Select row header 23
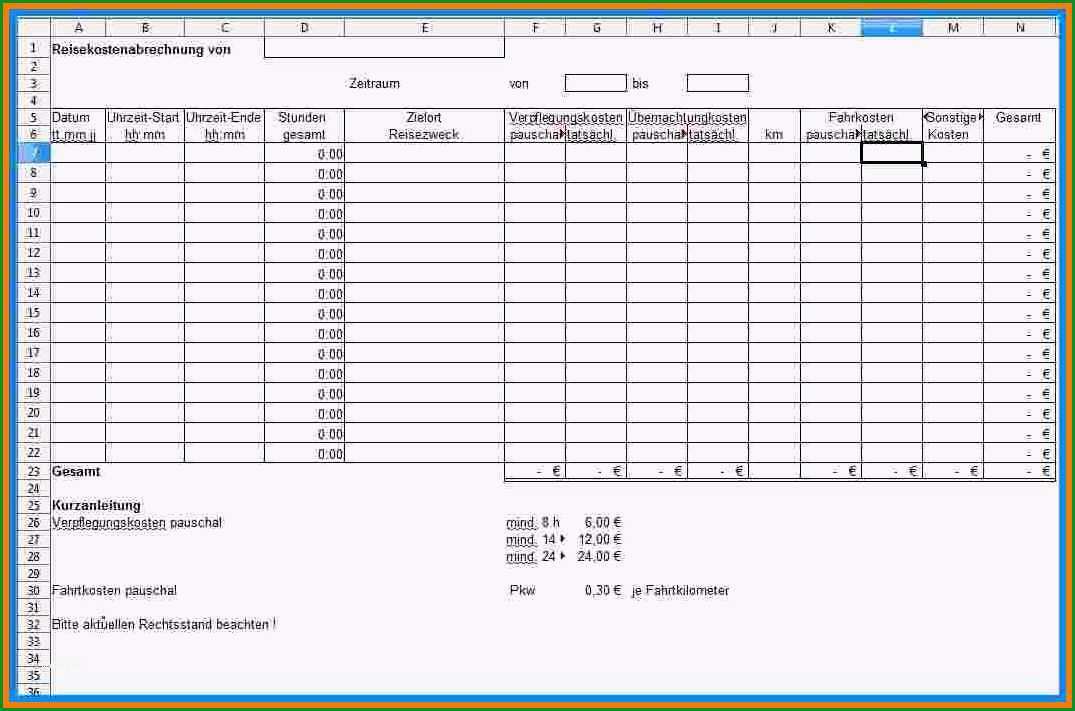Image resolution: width=1075 pixels, height=711 pixels. click(34, 472)
